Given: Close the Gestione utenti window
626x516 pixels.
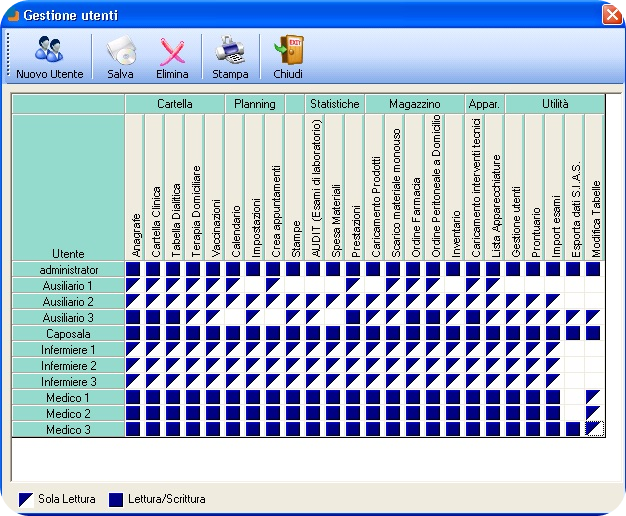Looking at the screenshot, I should point(612,15).
